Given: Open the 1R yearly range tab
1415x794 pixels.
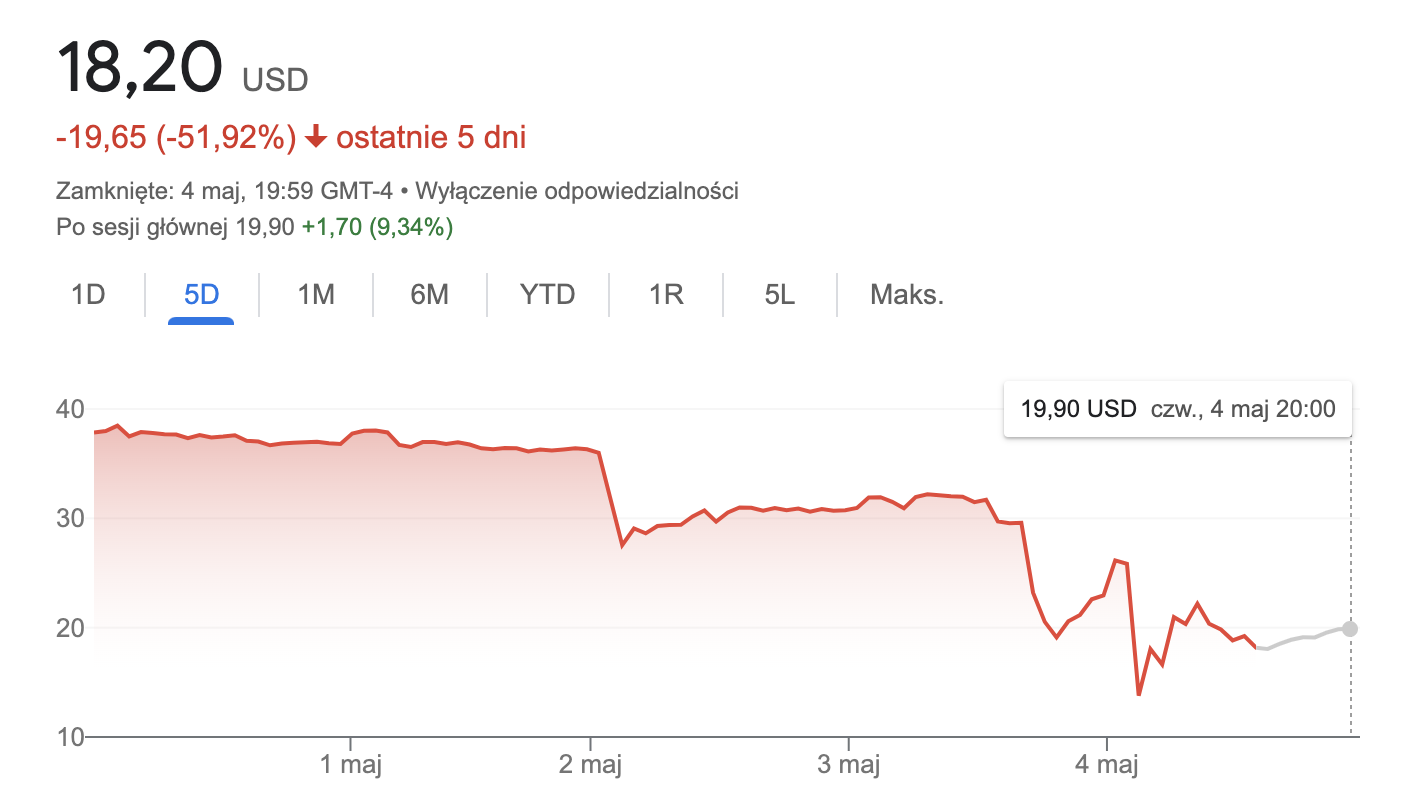Looking at the screenshot, I should (x=666, y=295).
